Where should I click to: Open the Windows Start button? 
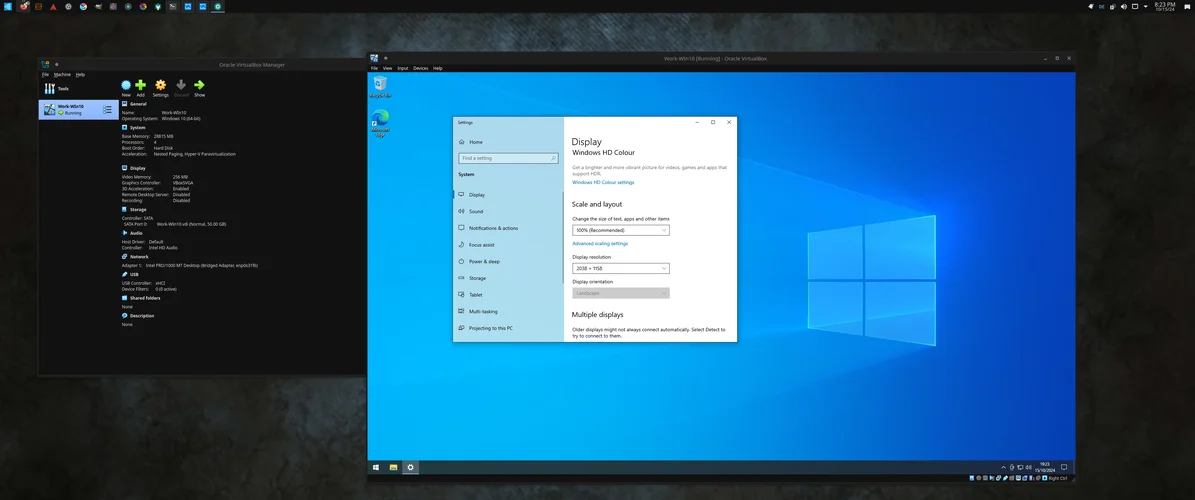[x=376, y=467]
